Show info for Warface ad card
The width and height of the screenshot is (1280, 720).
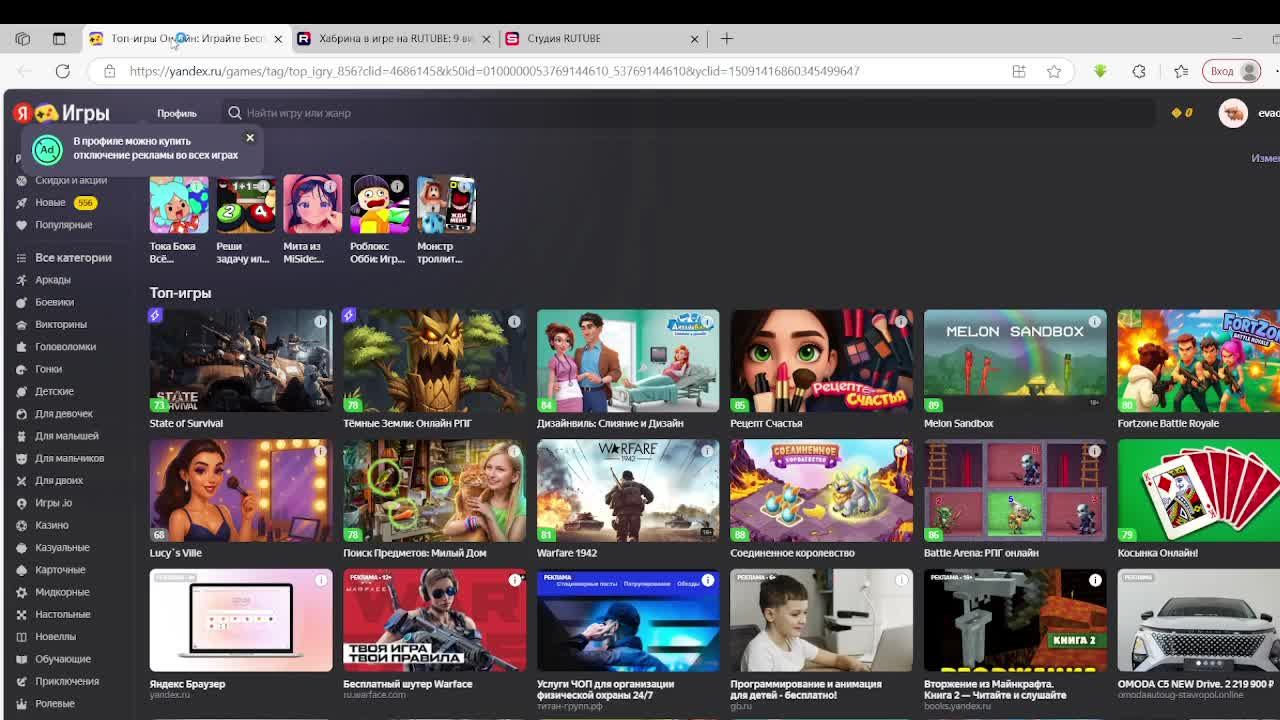tap(514, 580)
